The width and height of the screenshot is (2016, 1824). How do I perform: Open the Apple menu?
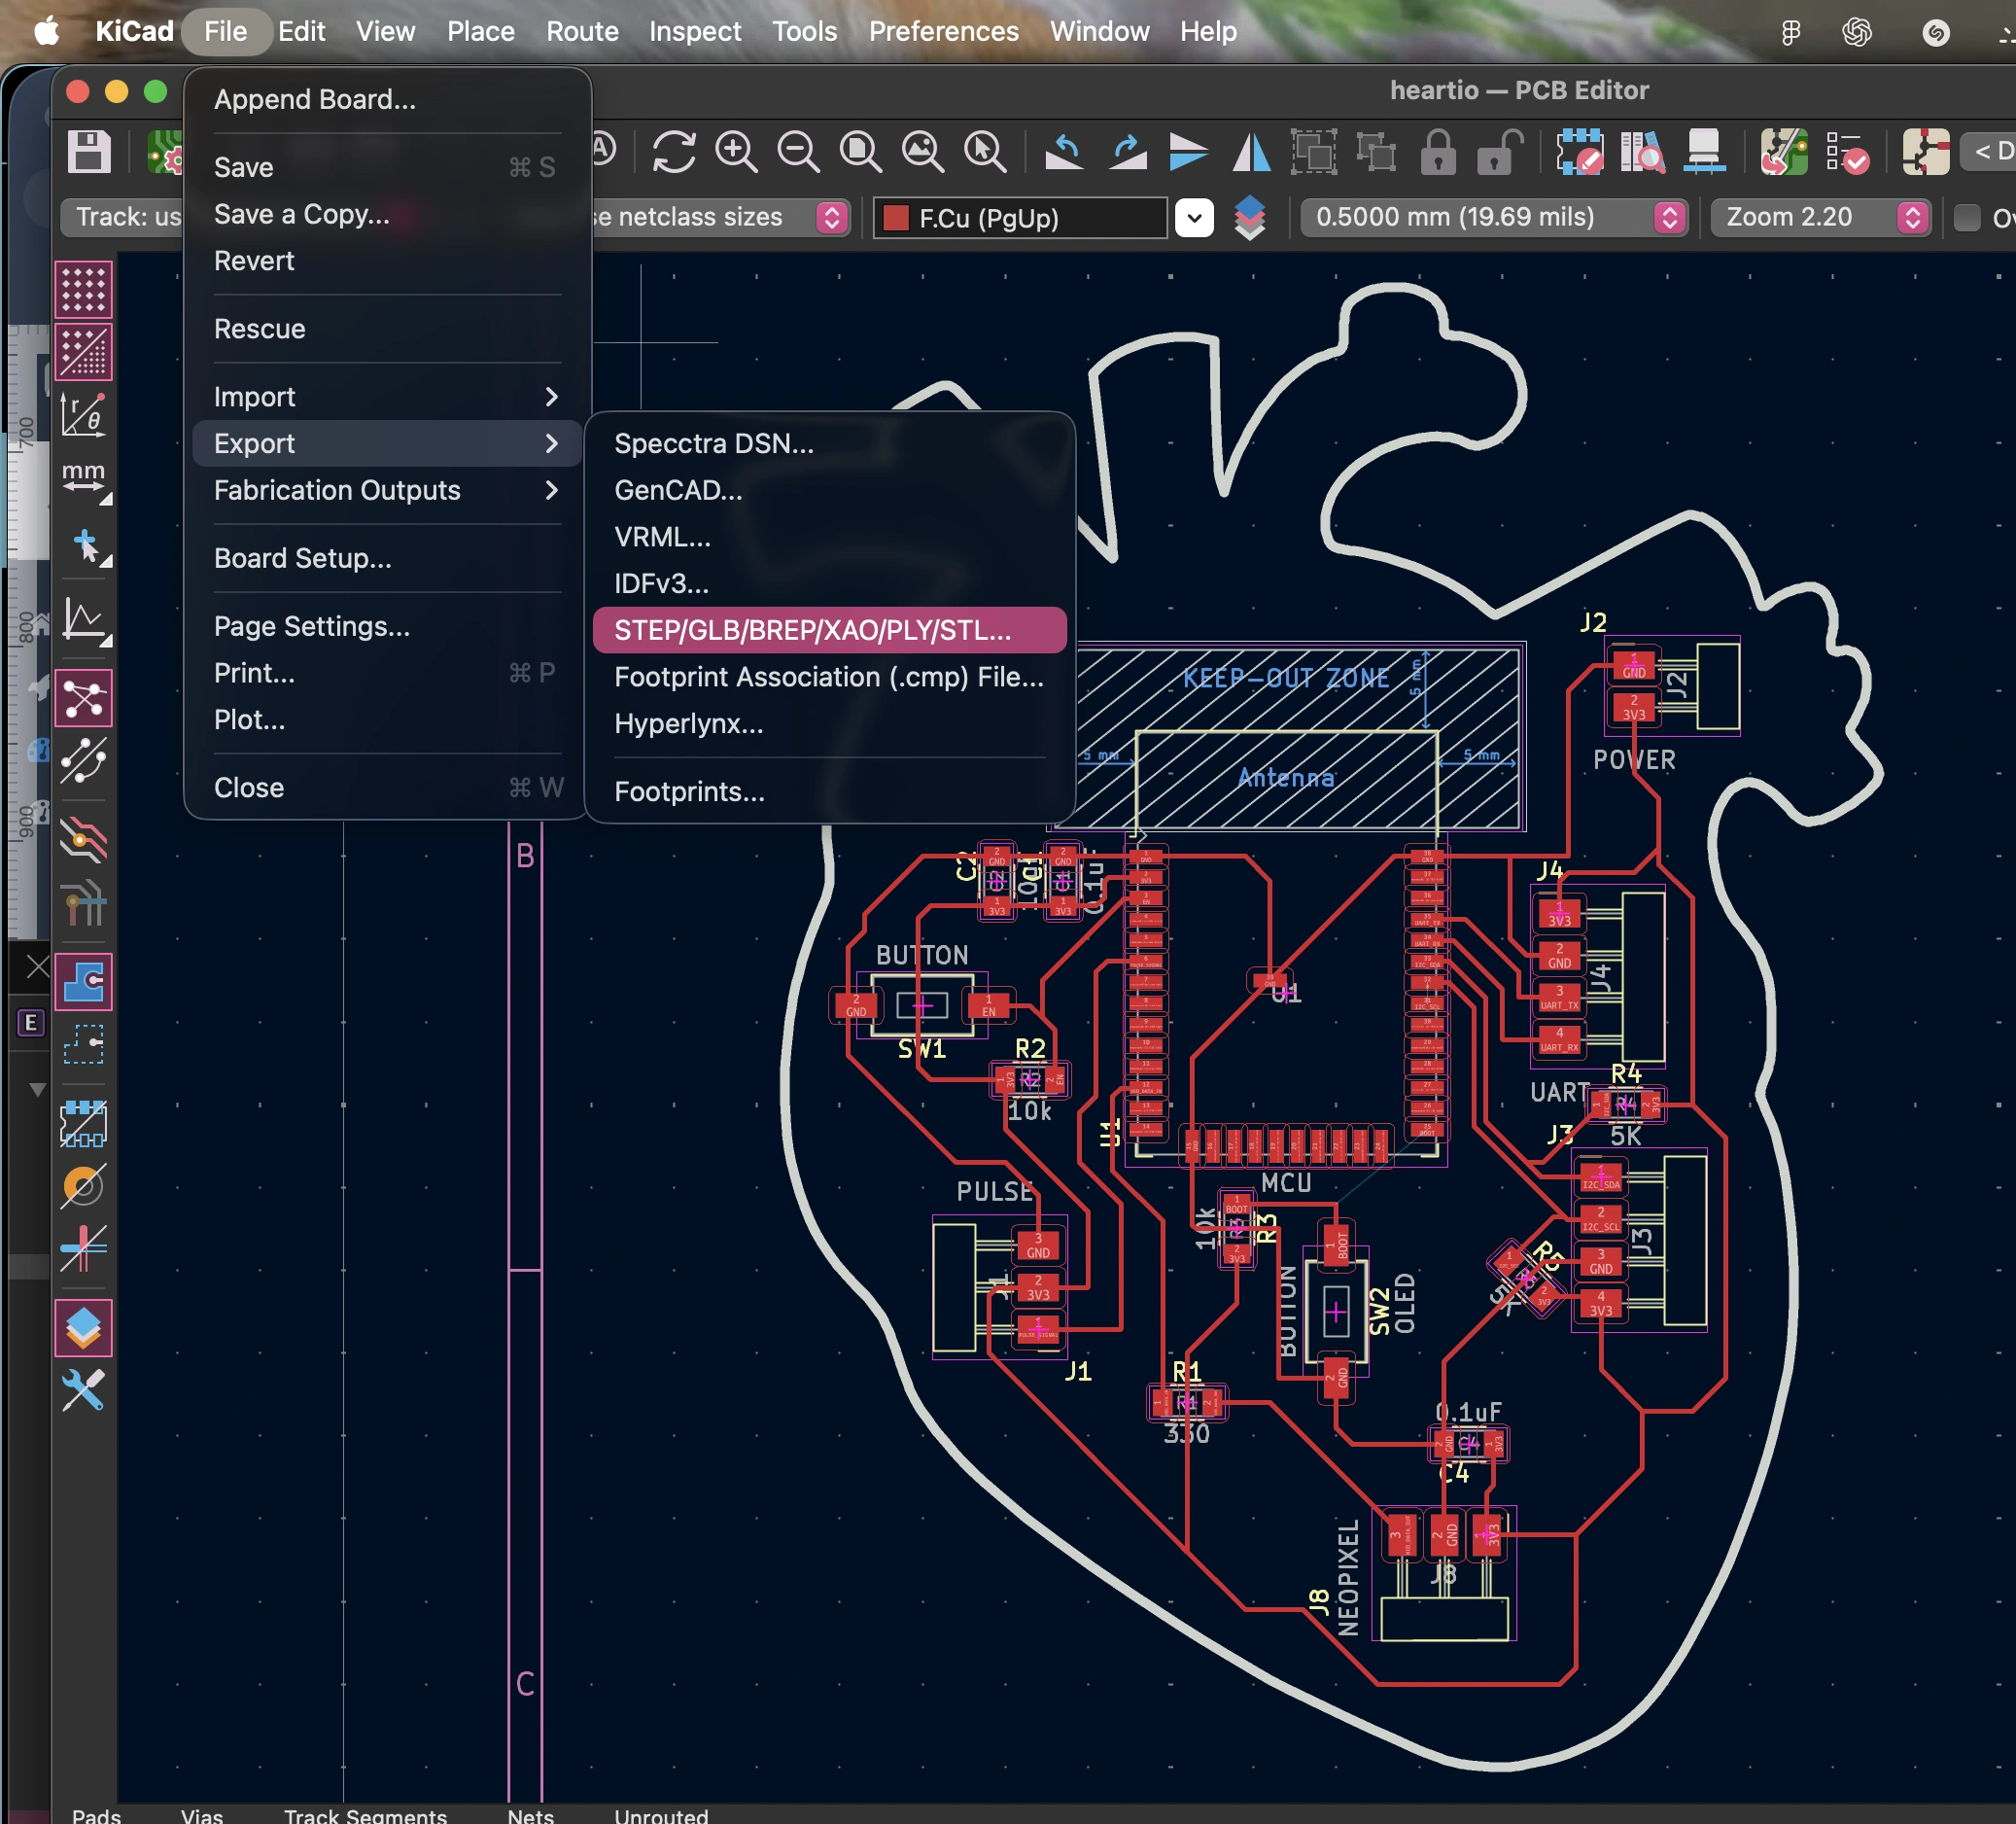click(x=46, y=31)
